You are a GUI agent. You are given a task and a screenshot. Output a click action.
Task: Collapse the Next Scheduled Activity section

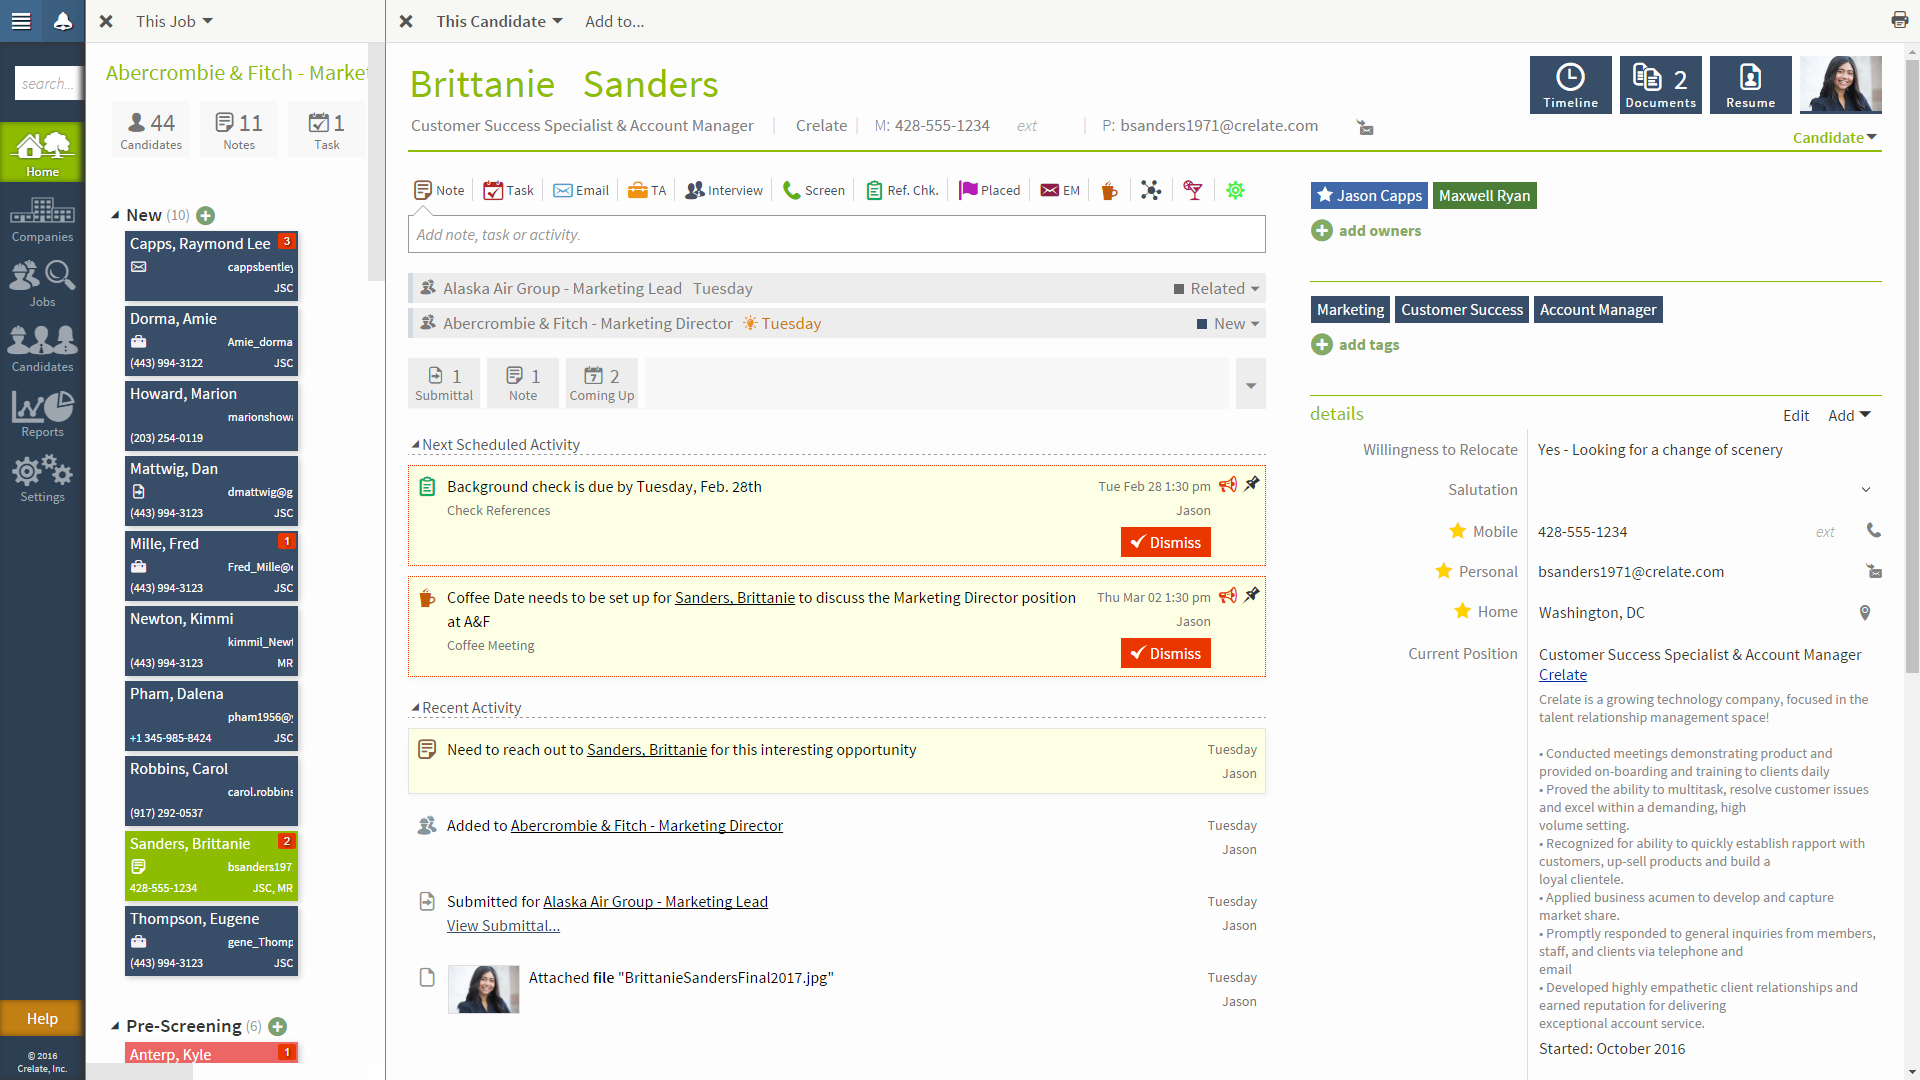click(x=415, y=444)
